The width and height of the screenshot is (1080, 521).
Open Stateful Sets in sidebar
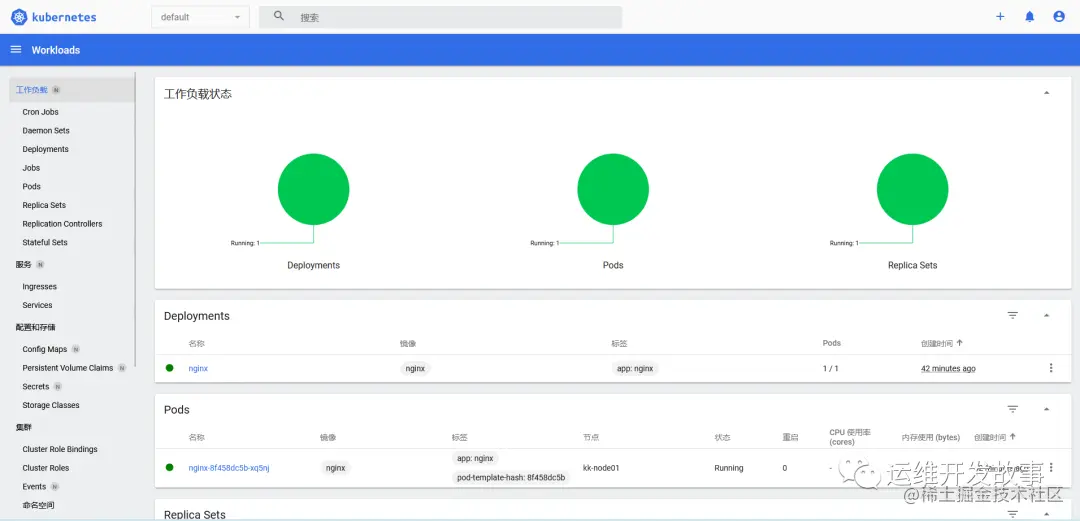click(x=45, y=242)
